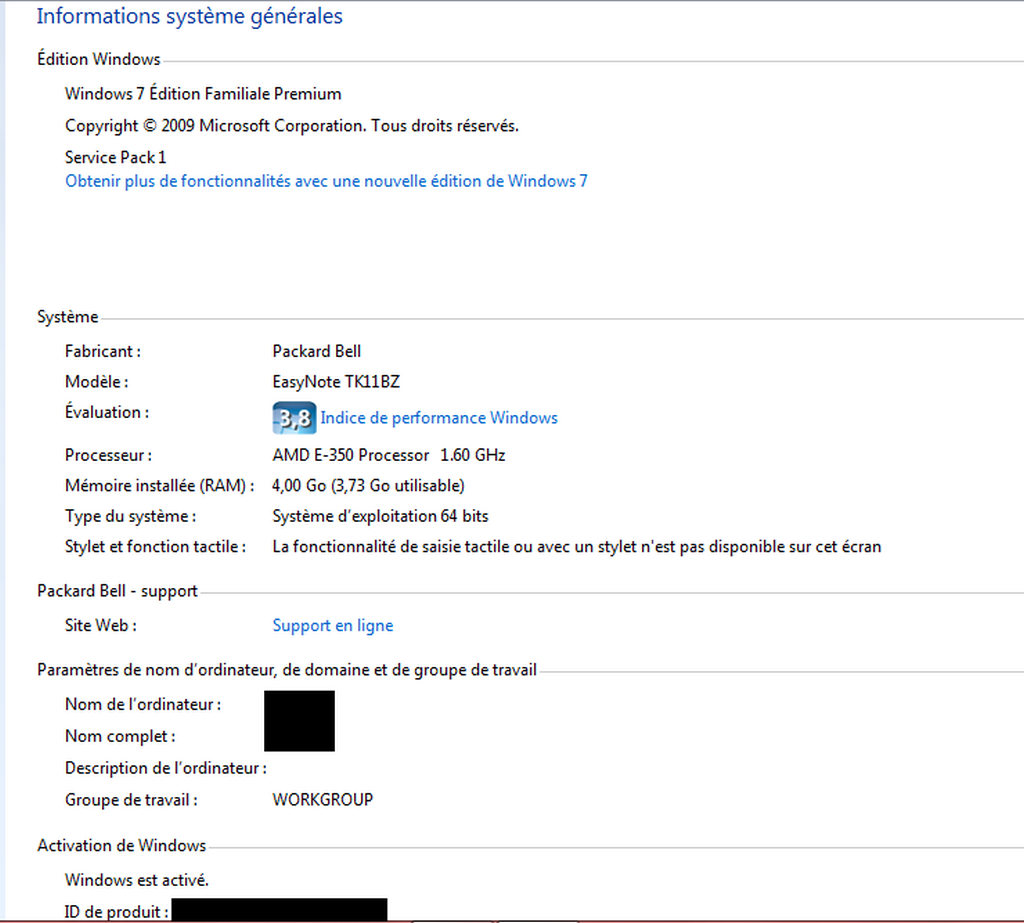
Task: Click the Site Web label
Action: [x=101, y=626]
